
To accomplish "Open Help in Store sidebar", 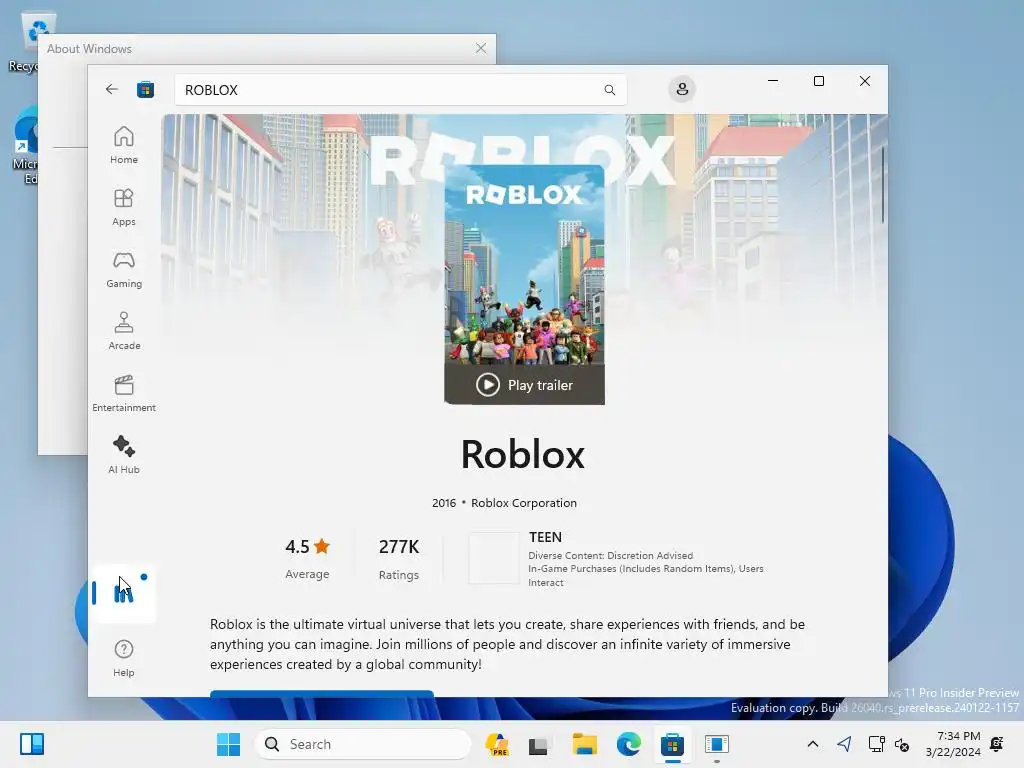I will click(x=123, y=658).
